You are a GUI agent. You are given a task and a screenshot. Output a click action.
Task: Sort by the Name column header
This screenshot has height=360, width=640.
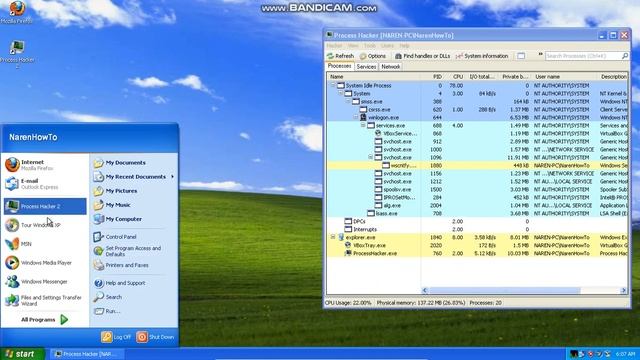pos(373,77)
